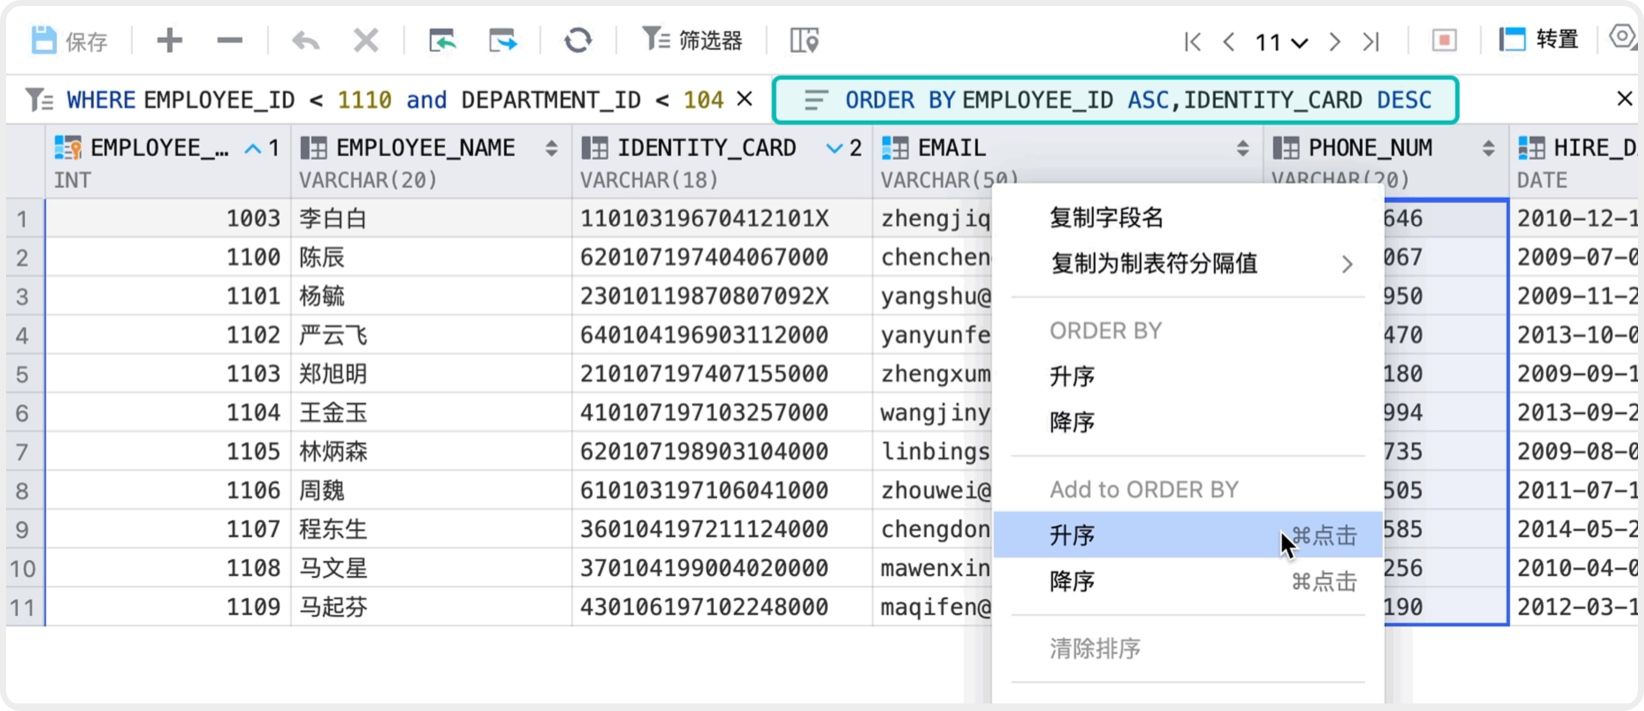Click name cell 马起芬
Image resolution: width=1644 pixels, height=711 pixels.
pyautogui.click(x=431, y=607)
